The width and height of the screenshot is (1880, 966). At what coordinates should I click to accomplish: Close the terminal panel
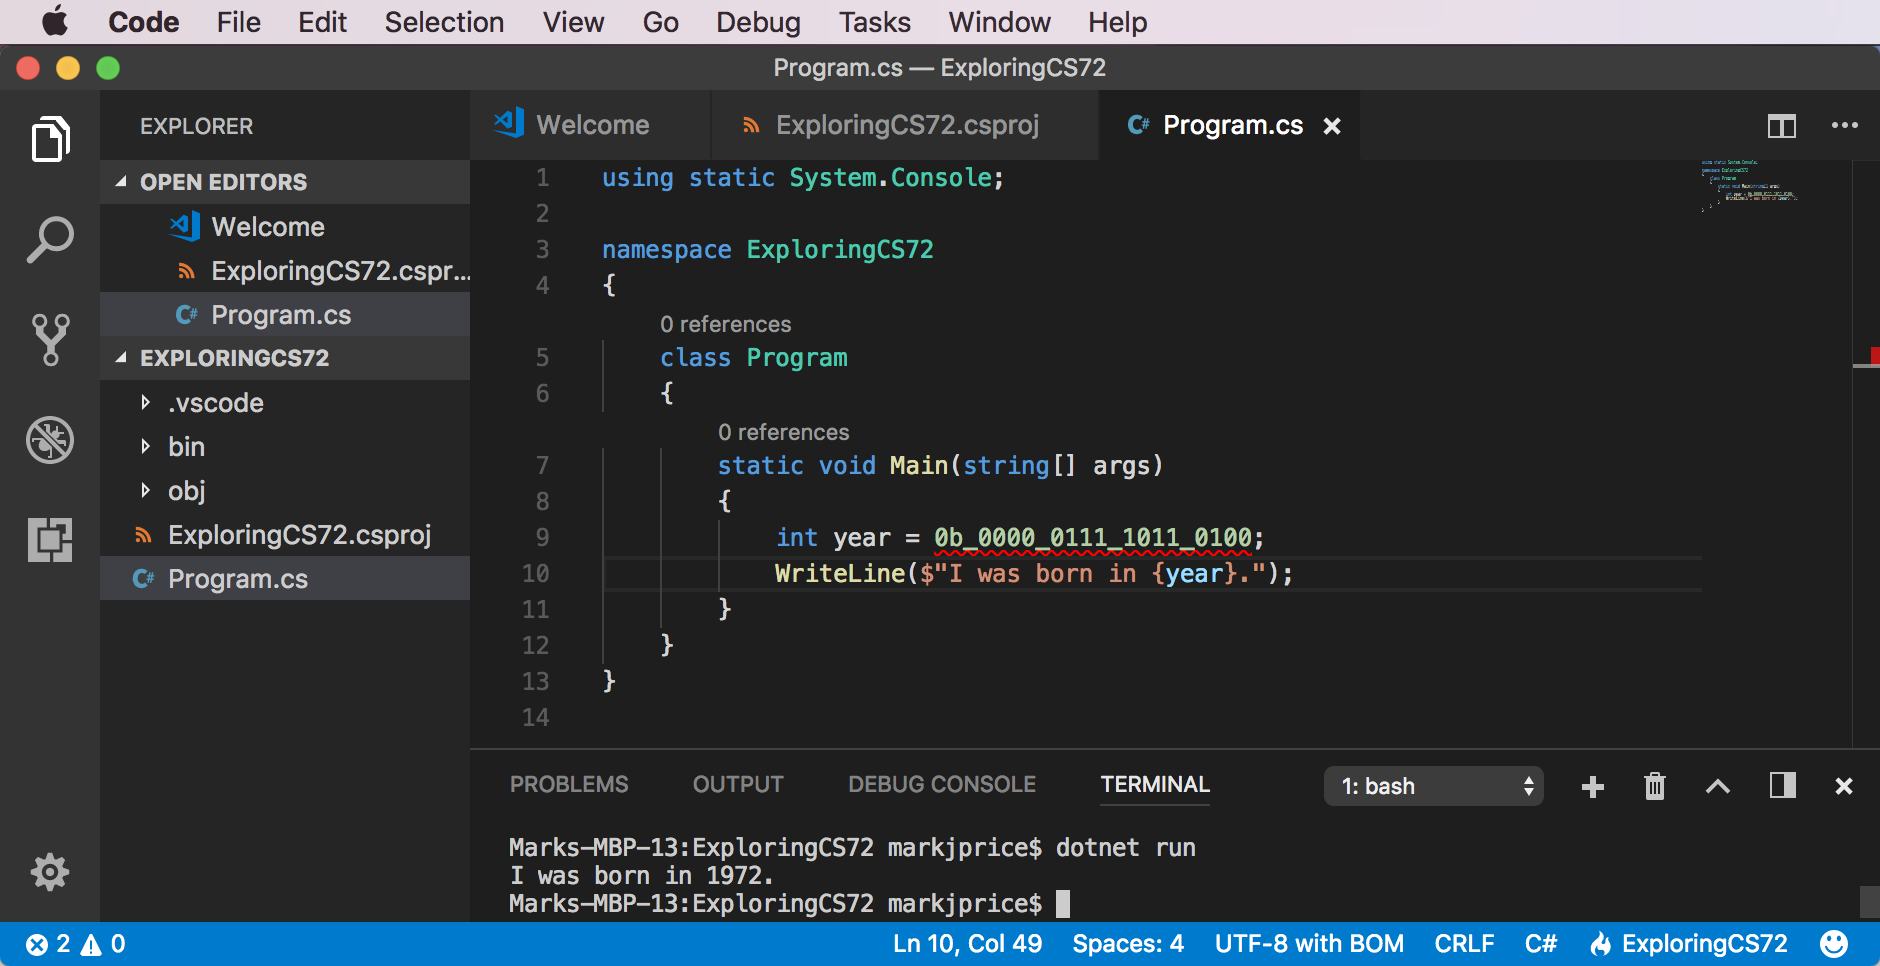[1844, 786]
